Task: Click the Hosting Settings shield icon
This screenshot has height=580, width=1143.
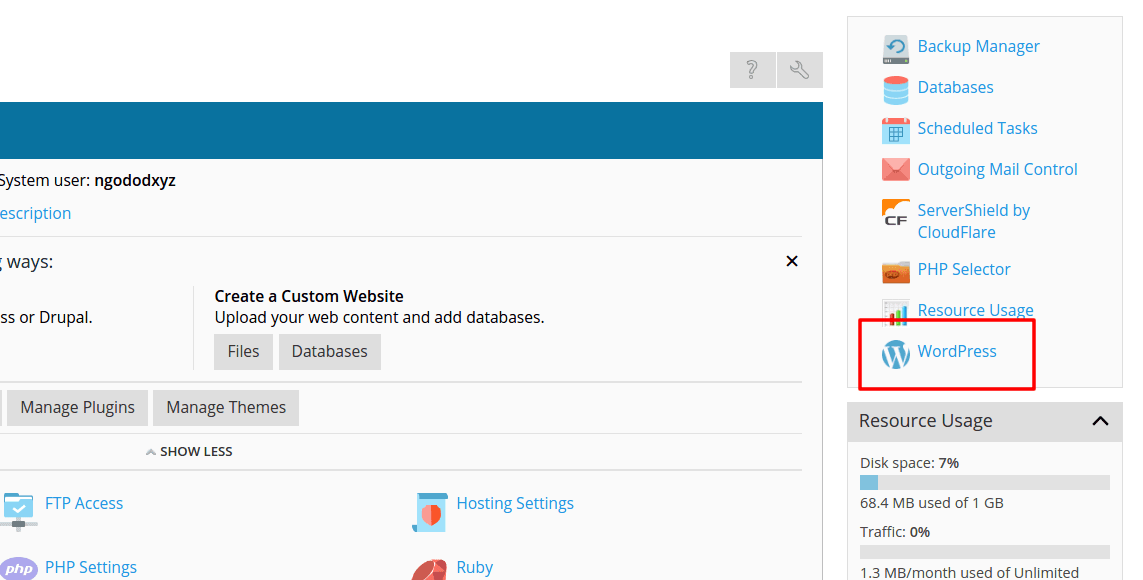Action: tap(429, 512)
